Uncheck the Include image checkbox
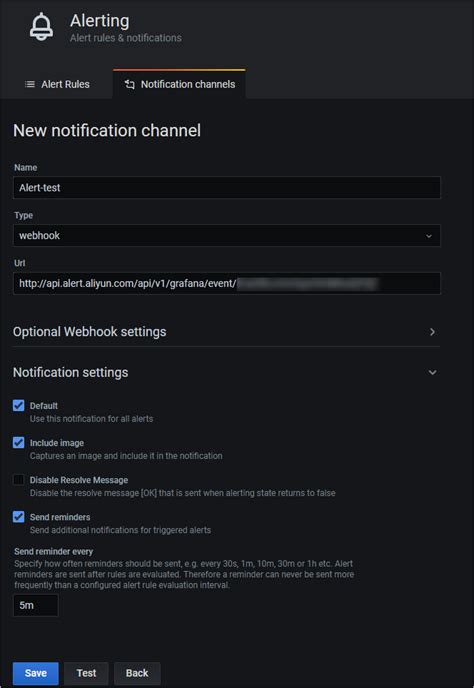The image size is (474, 688). click(18, 442)
